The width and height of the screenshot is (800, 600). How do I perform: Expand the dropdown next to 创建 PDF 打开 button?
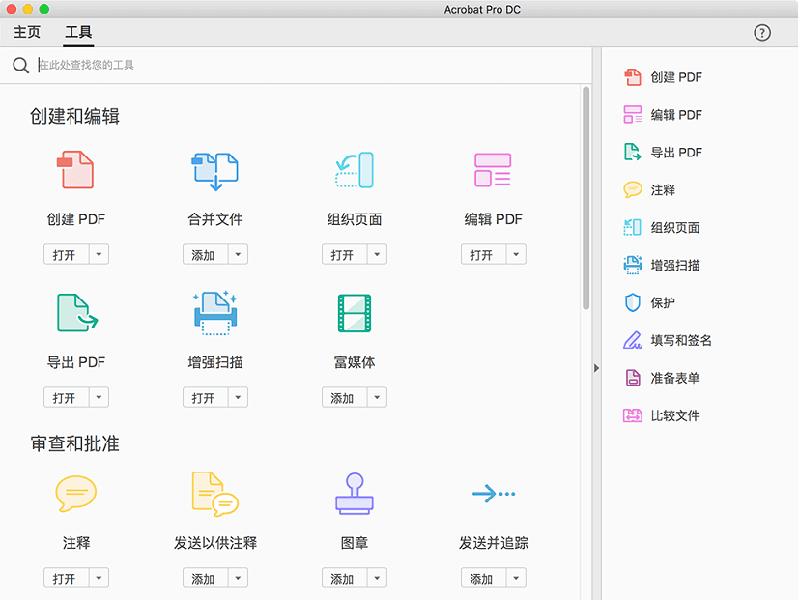pyautogui.click(x=99, y=254)
